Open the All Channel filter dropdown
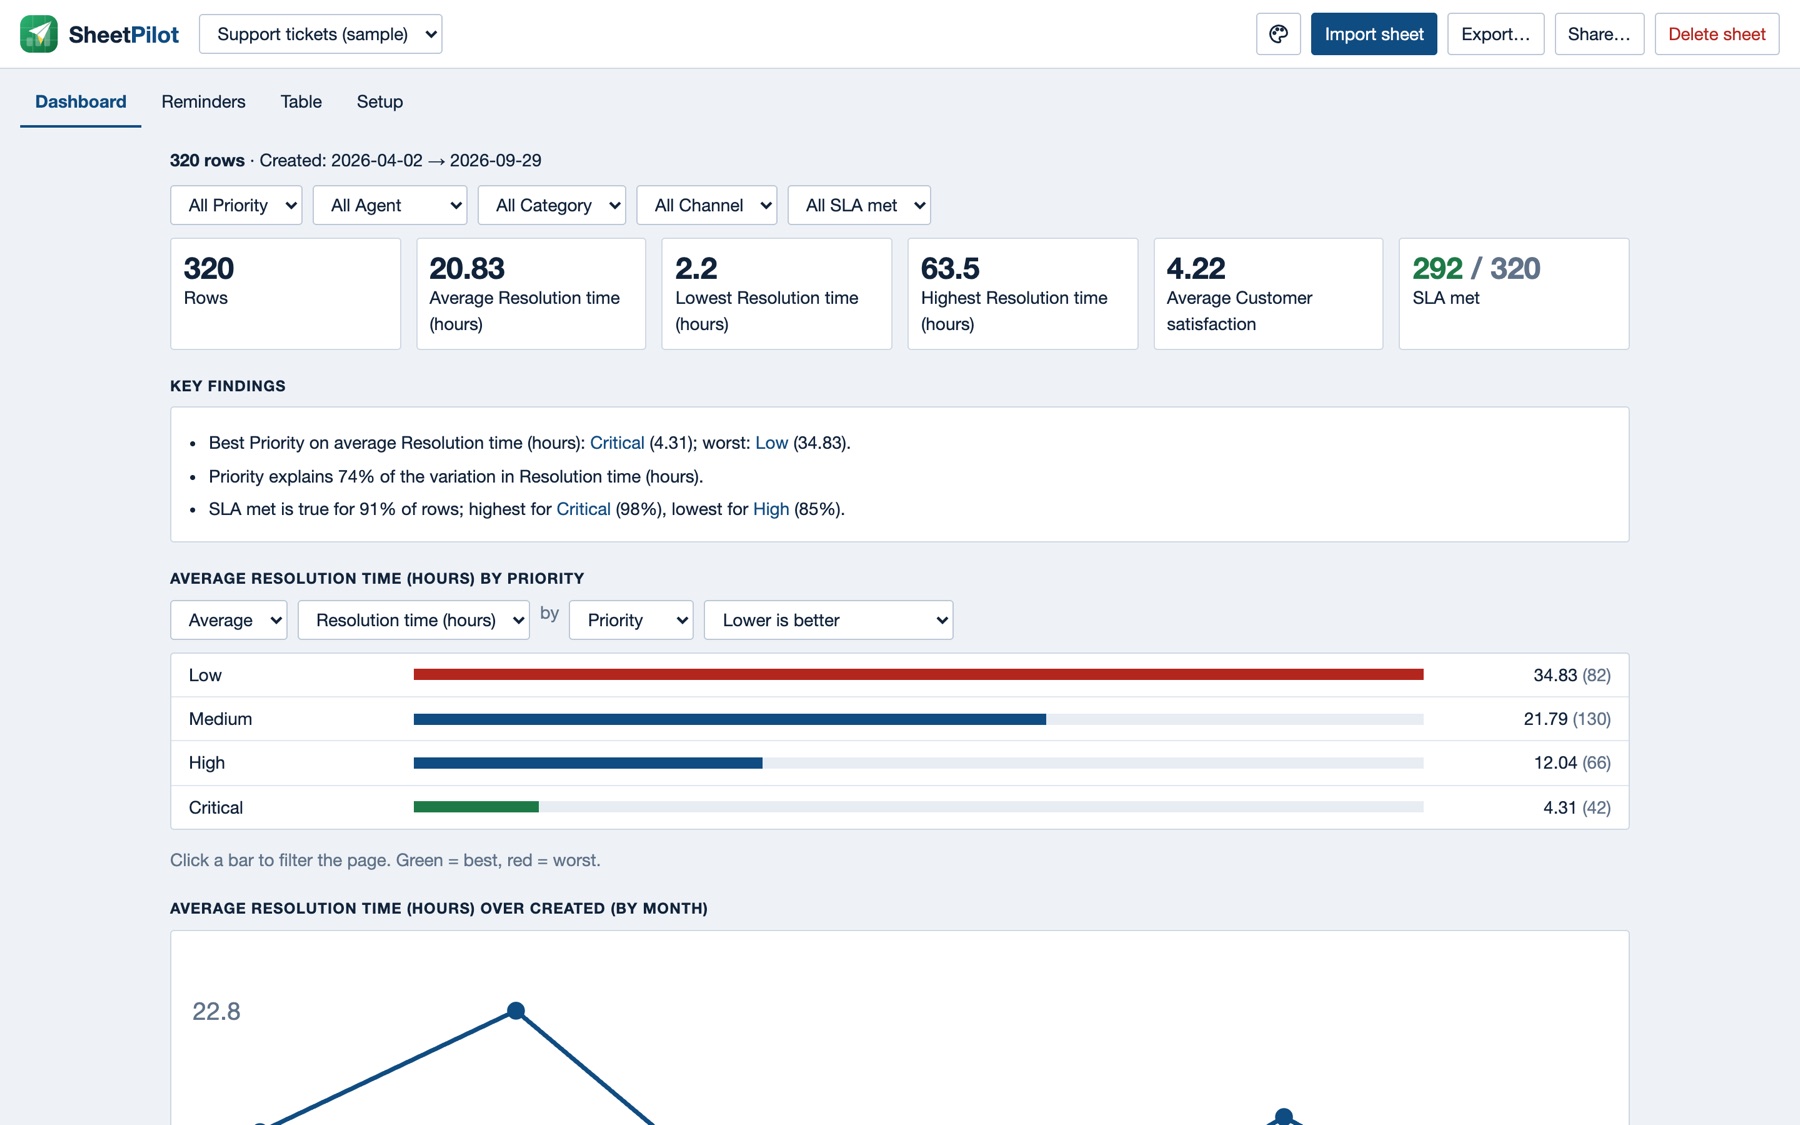The width and height of the screenshot is (1800, 1125). (x=706, y=205)
